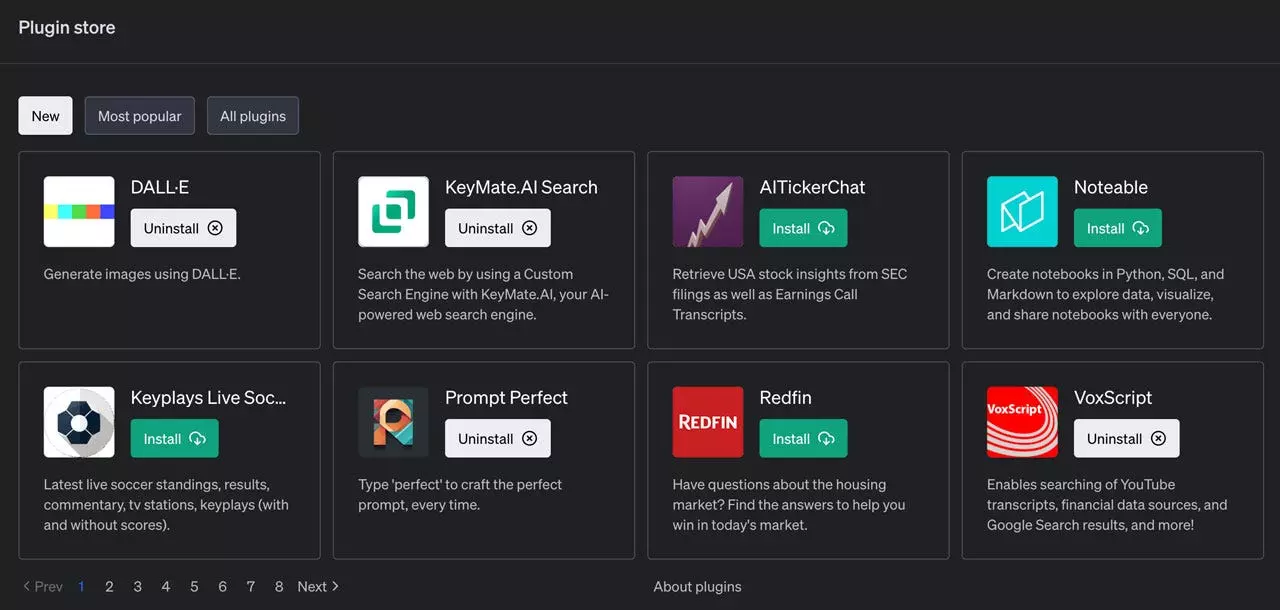1280x610 pixels.
Task: Install the Keyplays Live Soccer plugin
Action: pos(175,438)
